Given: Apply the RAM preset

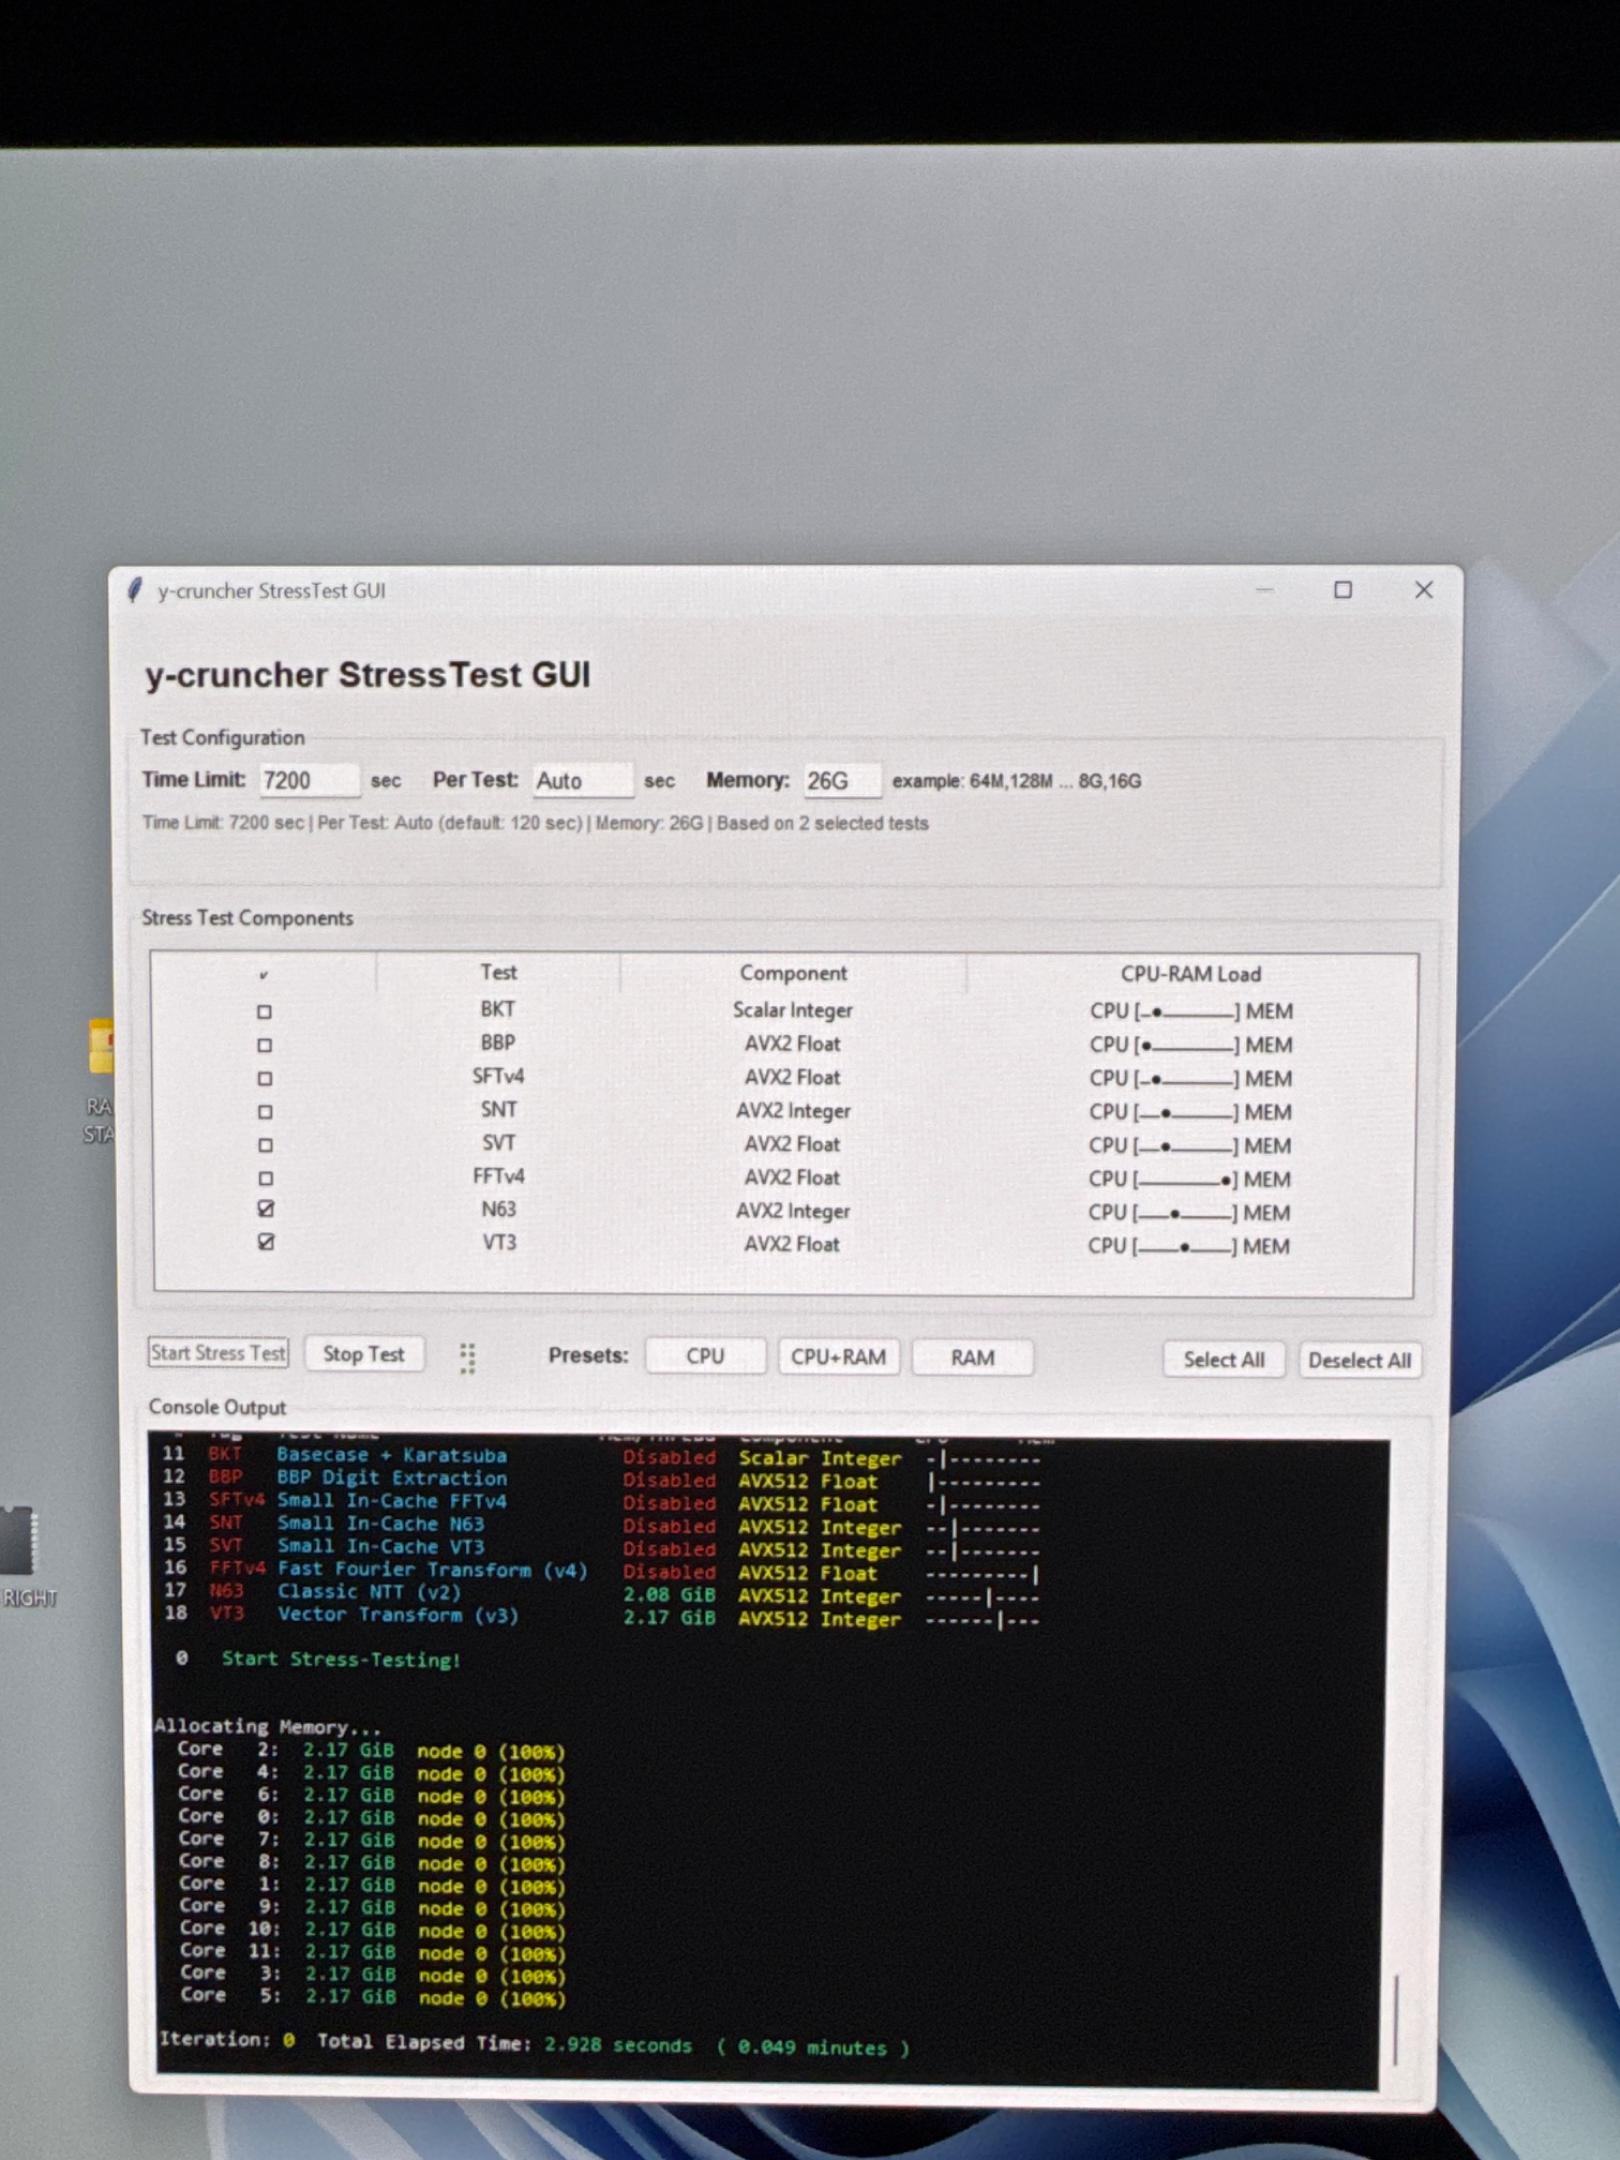Looking at the screenshot, I should 972,1358.
